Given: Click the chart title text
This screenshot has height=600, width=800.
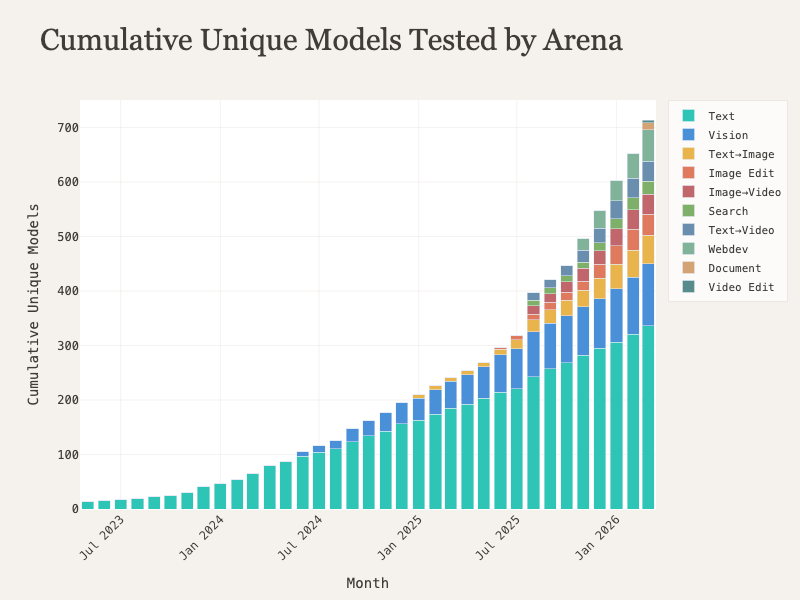Looking at the screenshot, I should [331, 40].
